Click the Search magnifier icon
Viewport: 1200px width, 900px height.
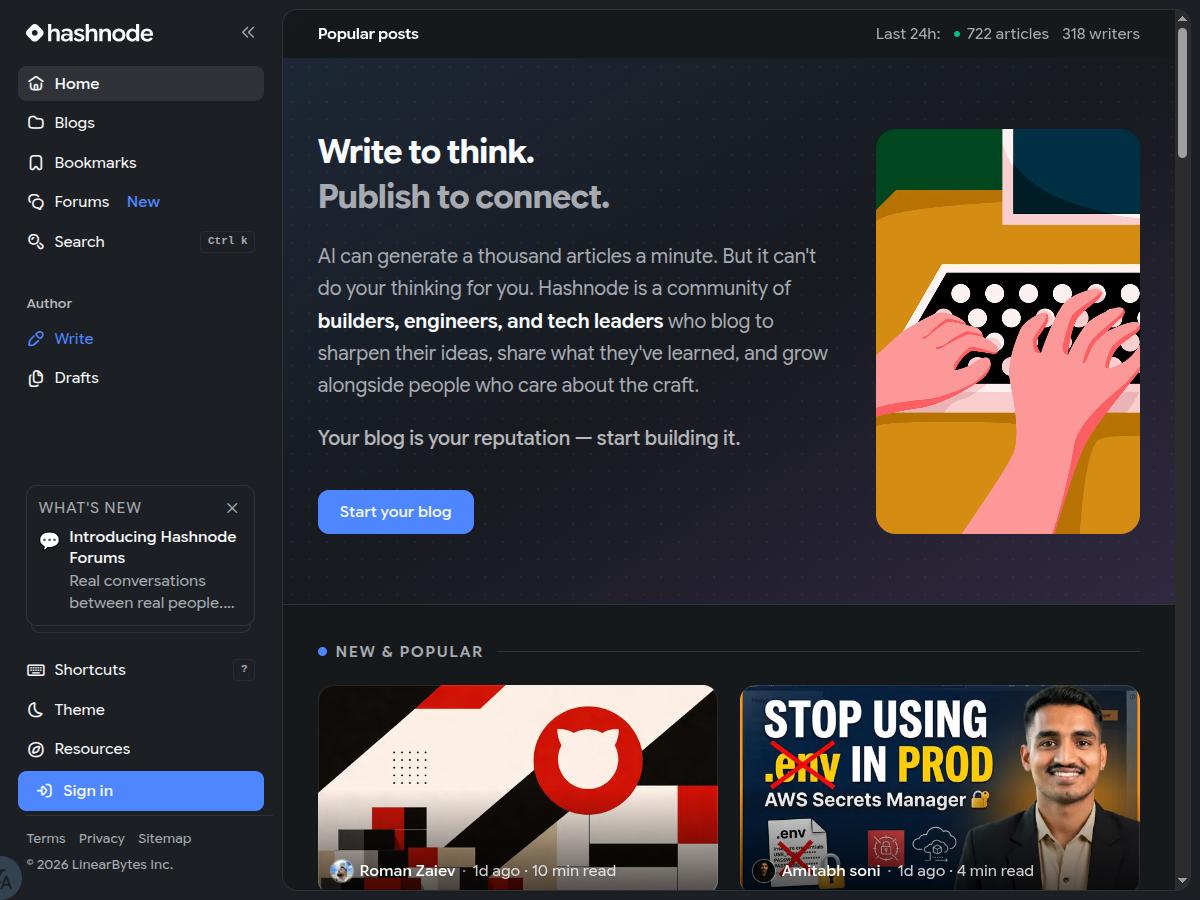[36, 242]
